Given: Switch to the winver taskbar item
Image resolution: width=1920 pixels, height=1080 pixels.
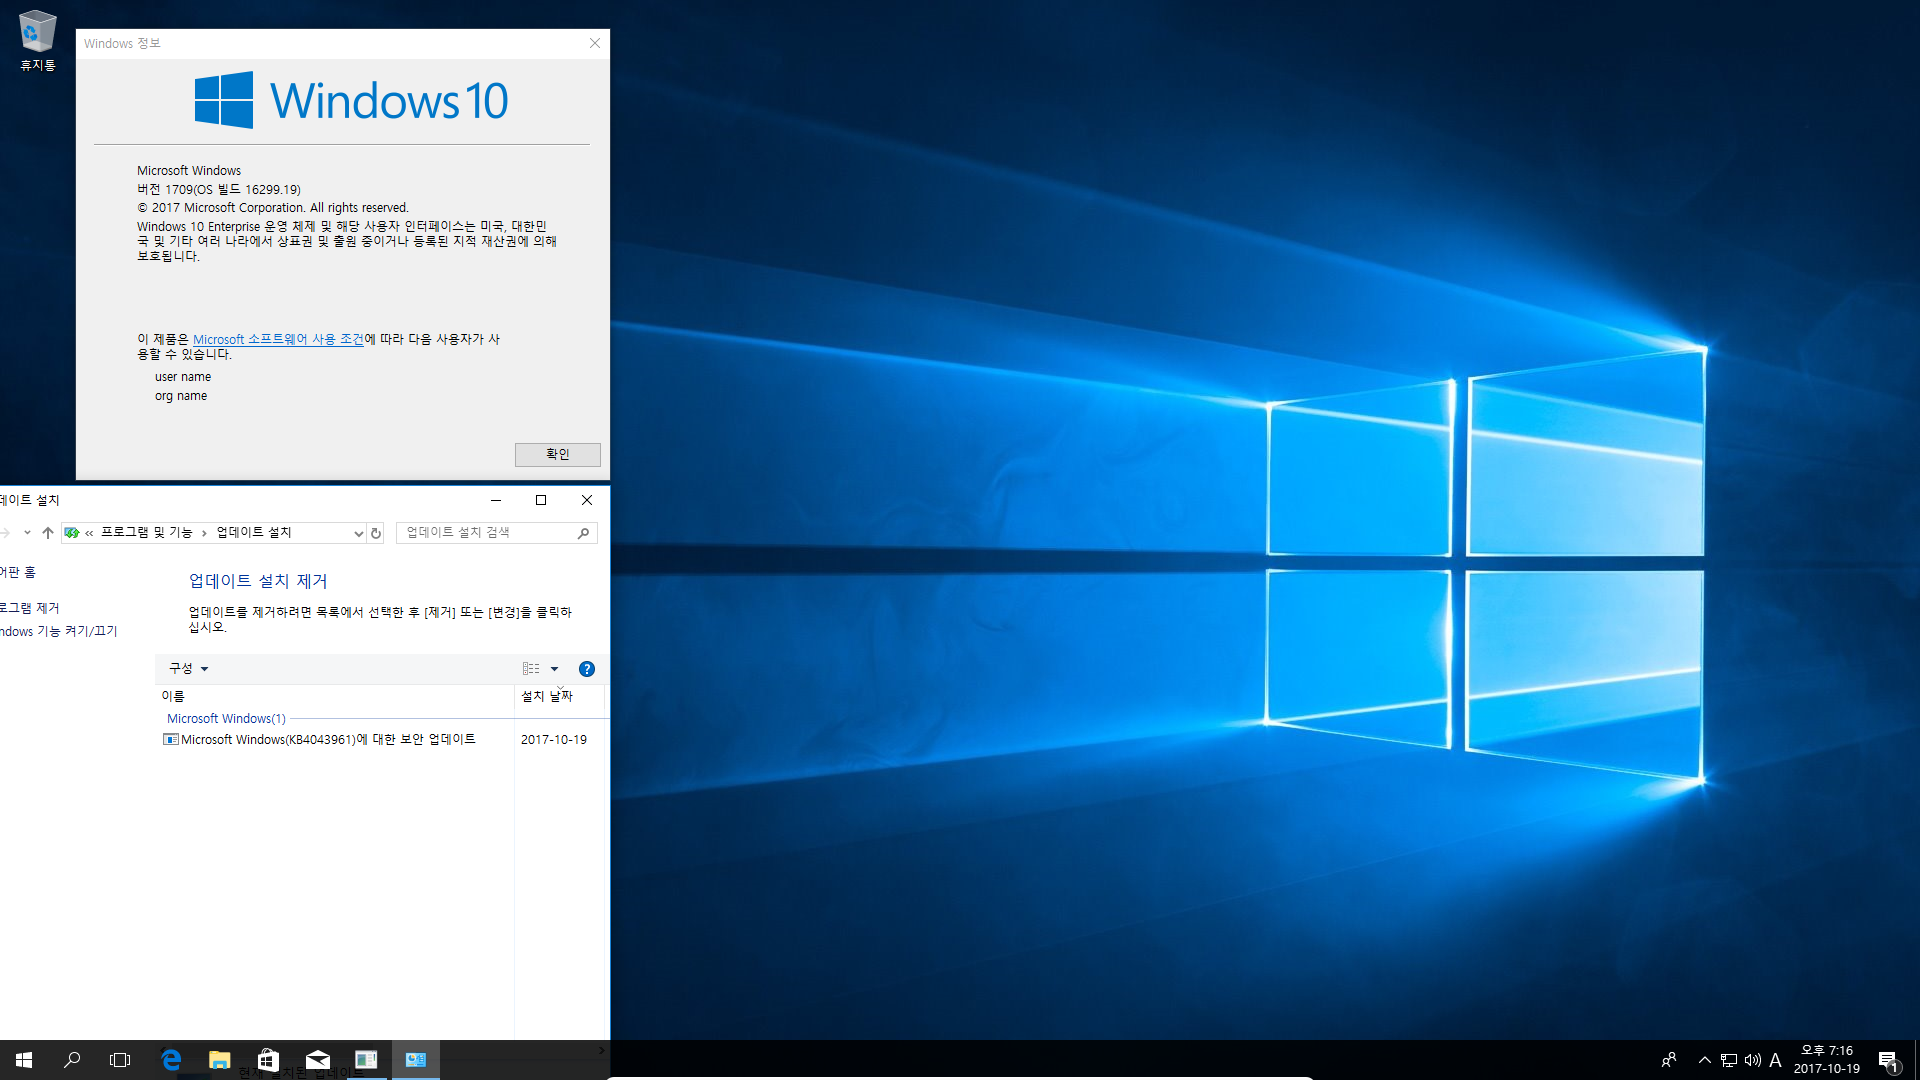Looking at the screenshot, I should [x=366, y=1060].
